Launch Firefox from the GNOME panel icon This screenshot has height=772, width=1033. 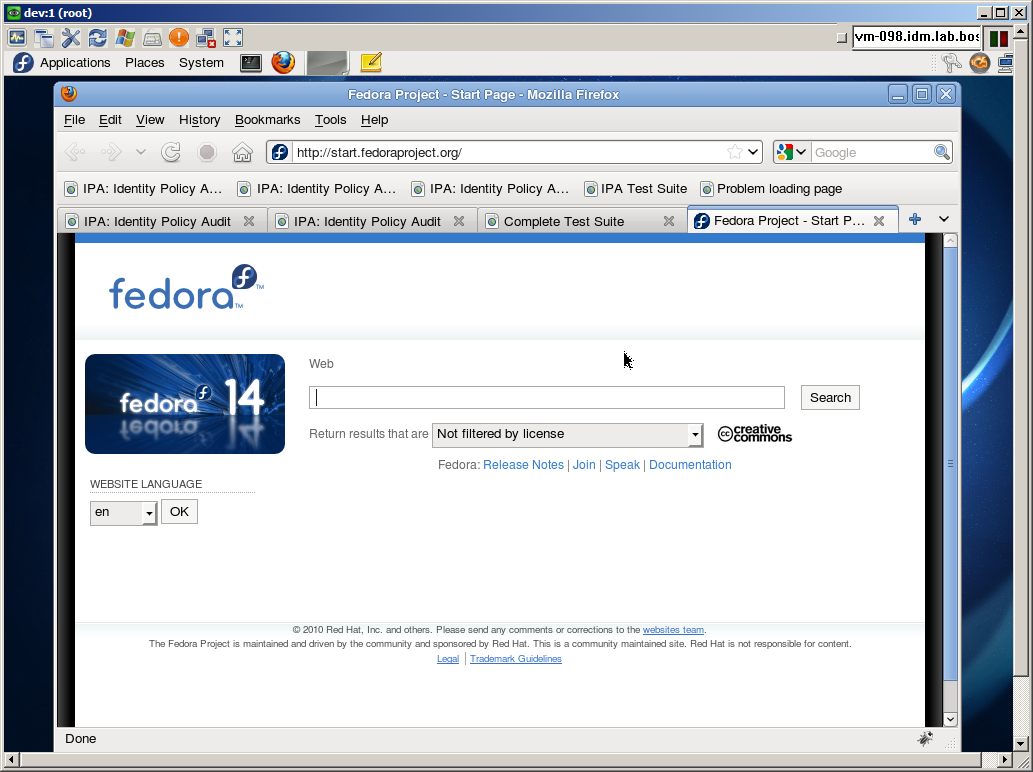point(283,62)
